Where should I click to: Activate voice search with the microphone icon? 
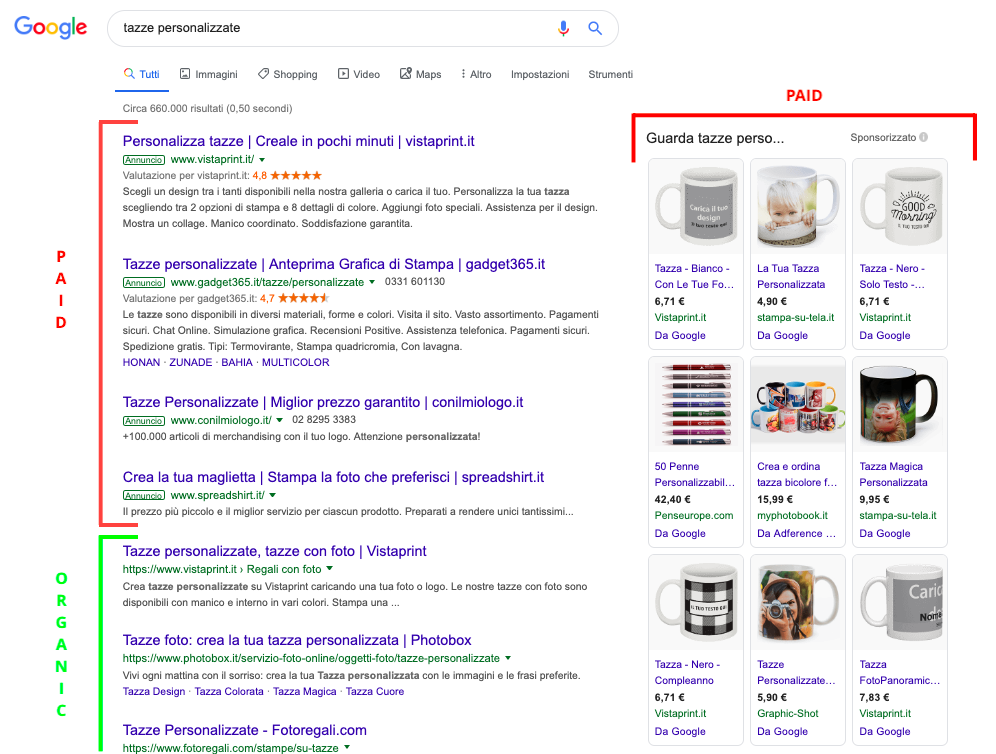tap(563, 29)
